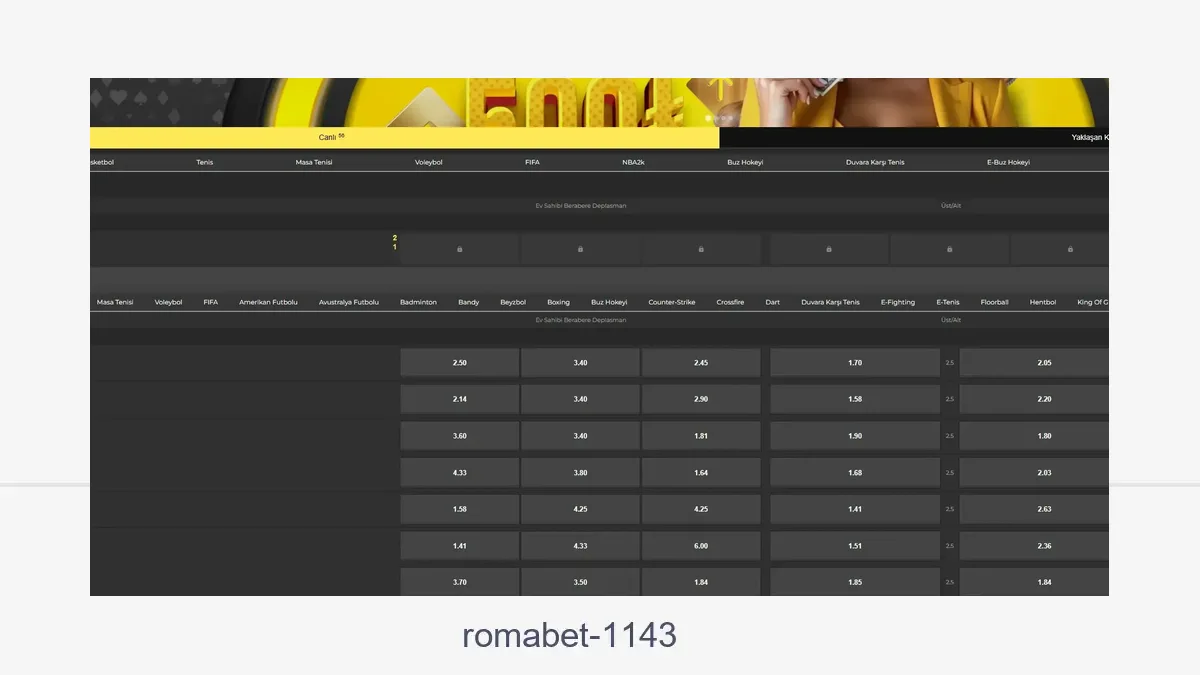Open the E-Fighting category
This screenshot has width=1200, height=675.
[897, 302]
